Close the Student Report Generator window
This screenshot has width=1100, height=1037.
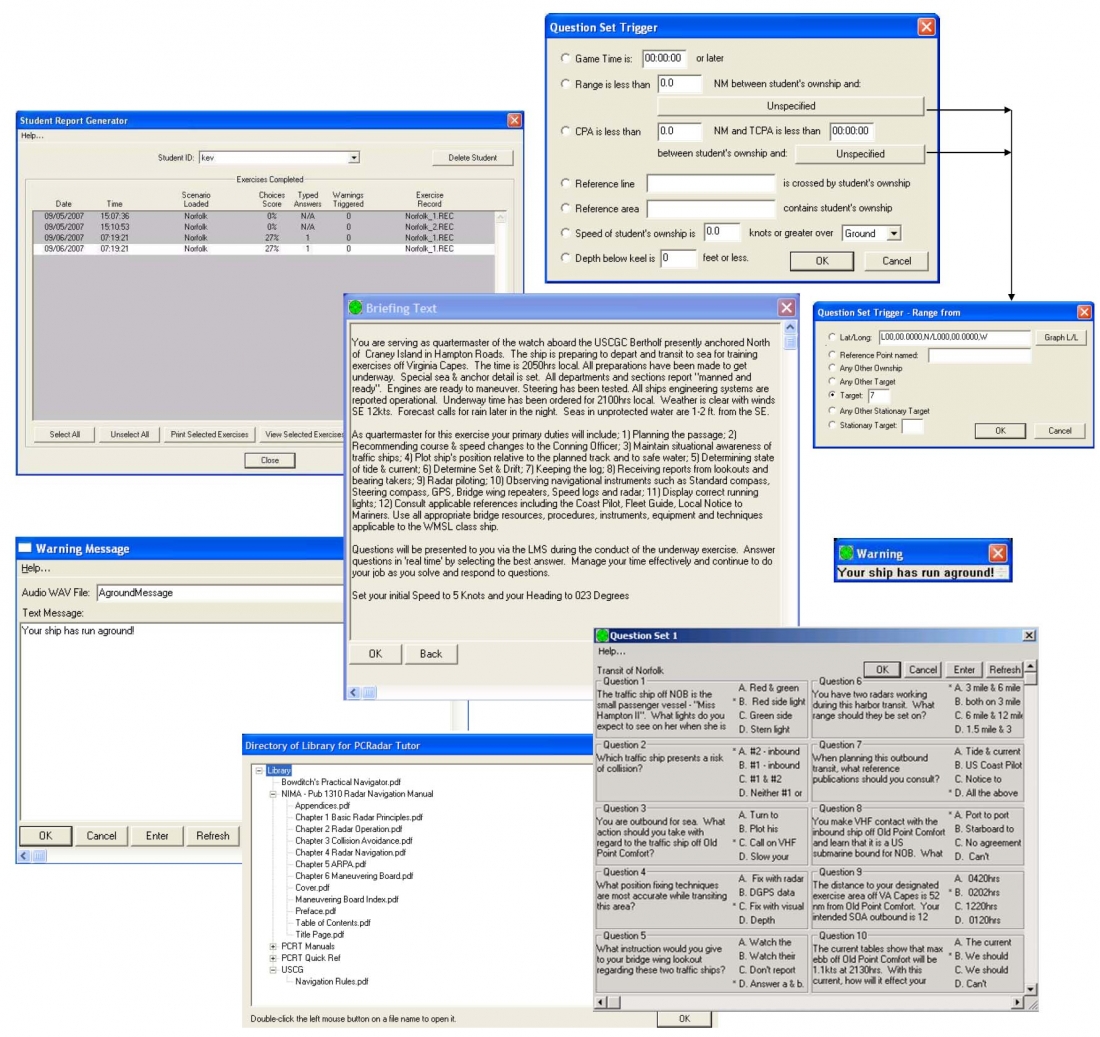(514, 121)
